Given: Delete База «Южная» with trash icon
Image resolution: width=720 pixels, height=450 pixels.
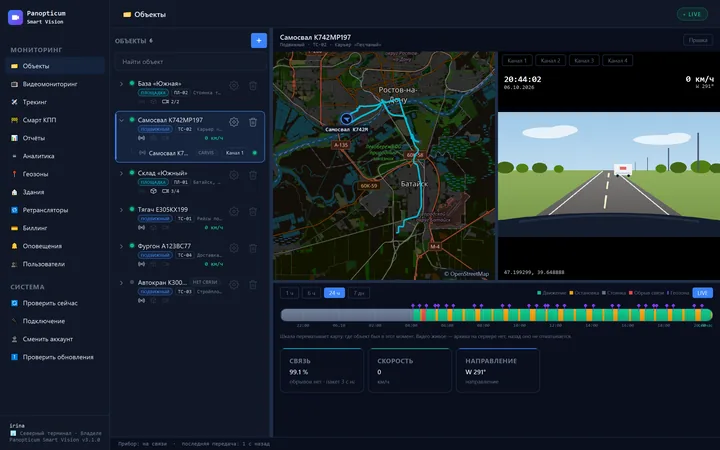Looking at the screenshot, I should pyautogui.click(x=253, y=85).
